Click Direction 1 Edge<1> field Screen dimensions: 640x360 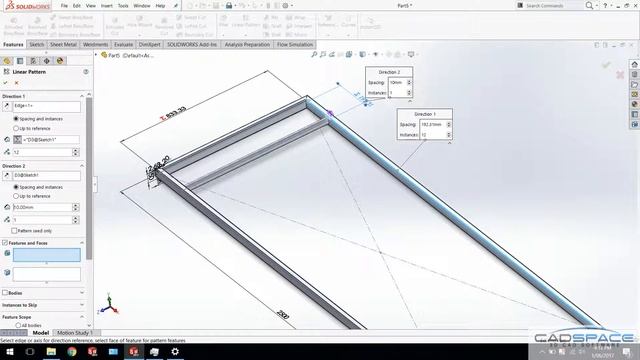[47, 107]
